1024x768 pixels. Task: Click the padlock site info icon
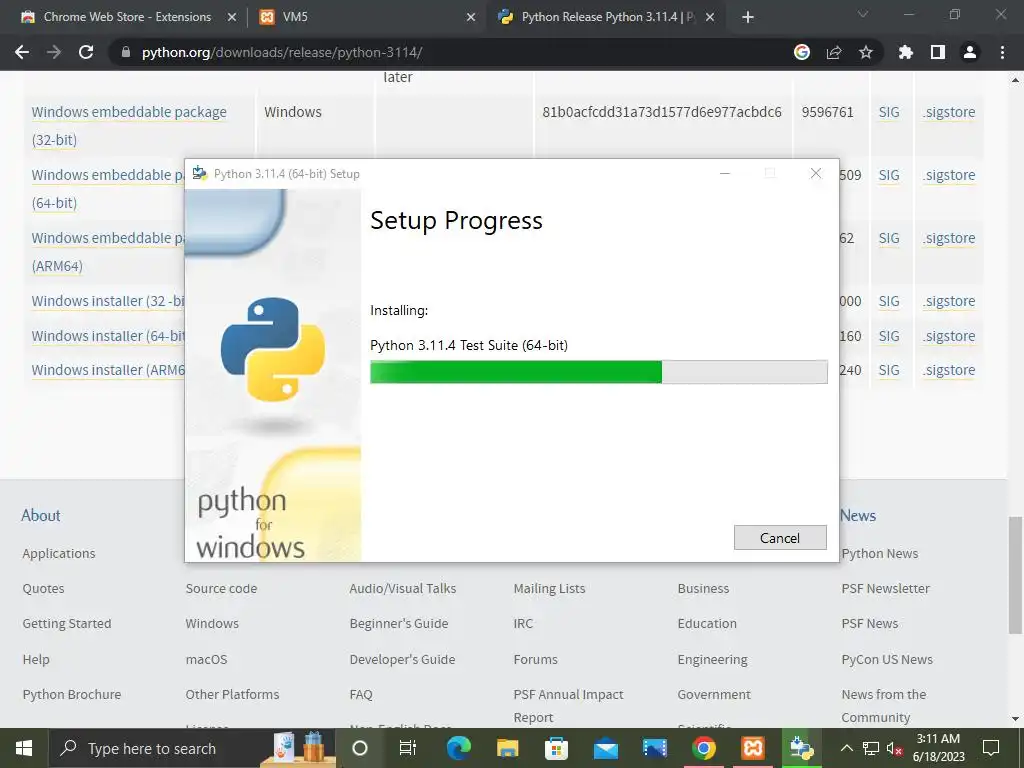coord(126,52)
